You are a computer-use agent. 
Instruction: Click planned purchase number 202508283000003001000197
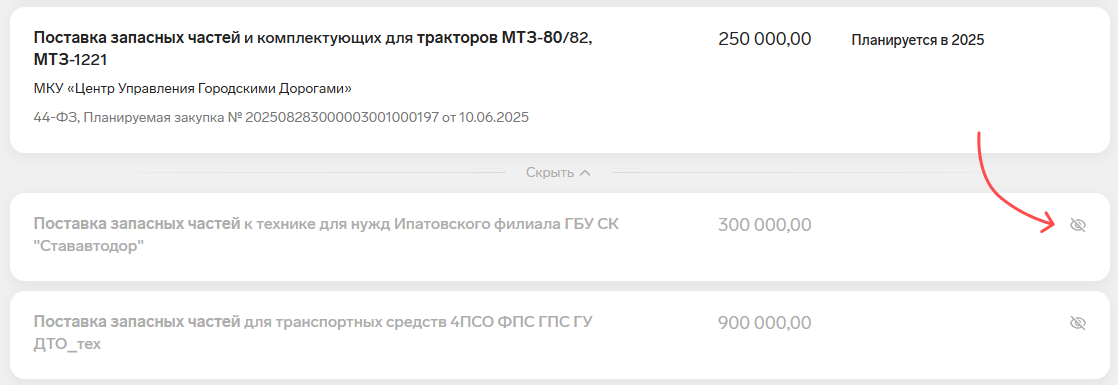337,118
